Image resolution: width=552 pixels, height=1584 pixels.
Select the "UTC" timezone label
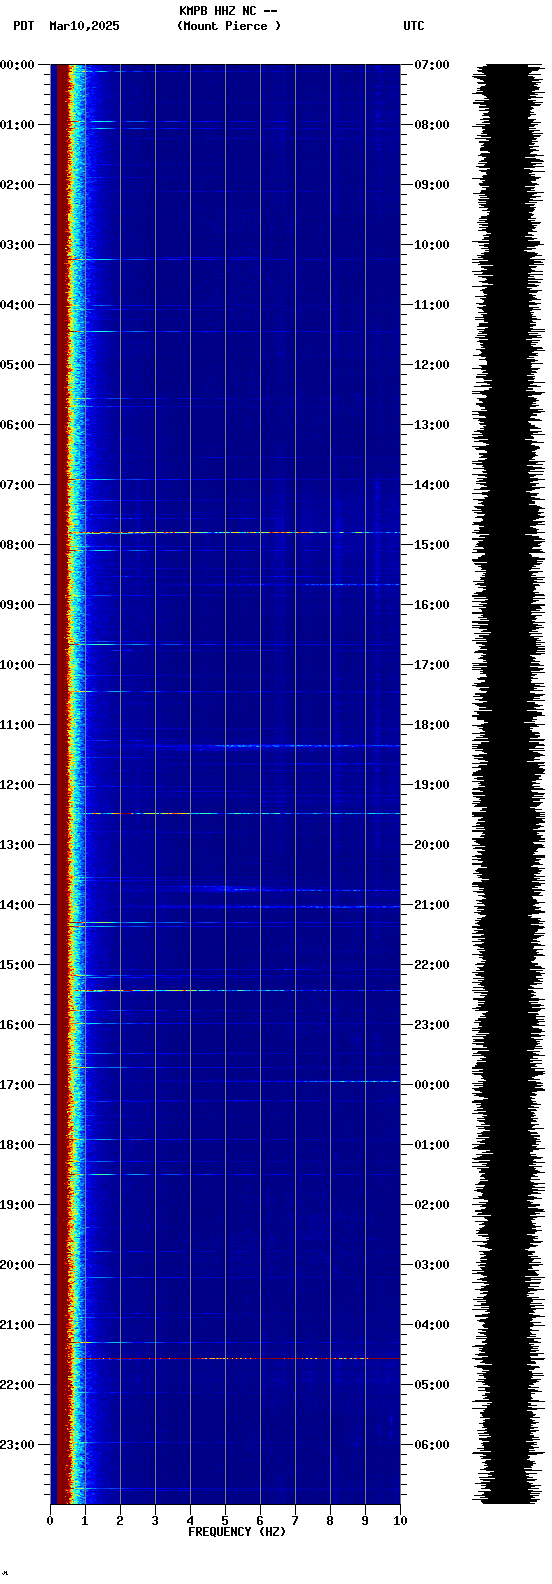pyautogui.click(x=414, y=26)
